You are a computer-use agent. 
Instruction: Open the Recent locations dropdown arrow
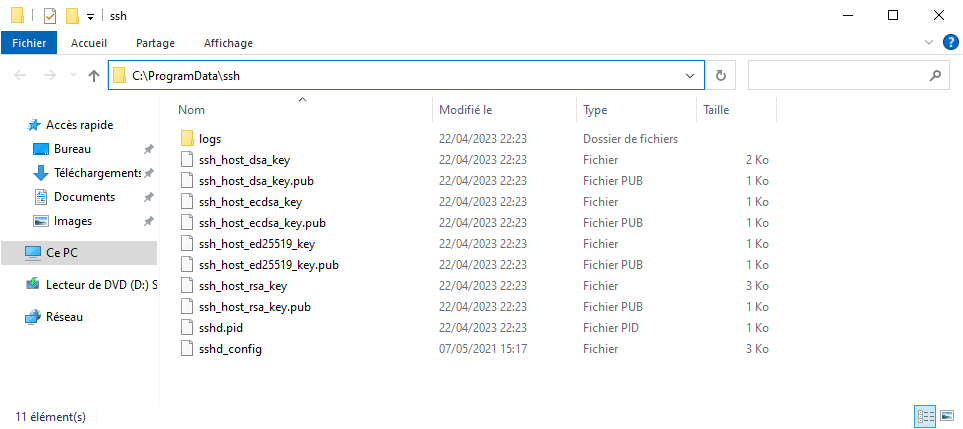click(x=74, y=75)
